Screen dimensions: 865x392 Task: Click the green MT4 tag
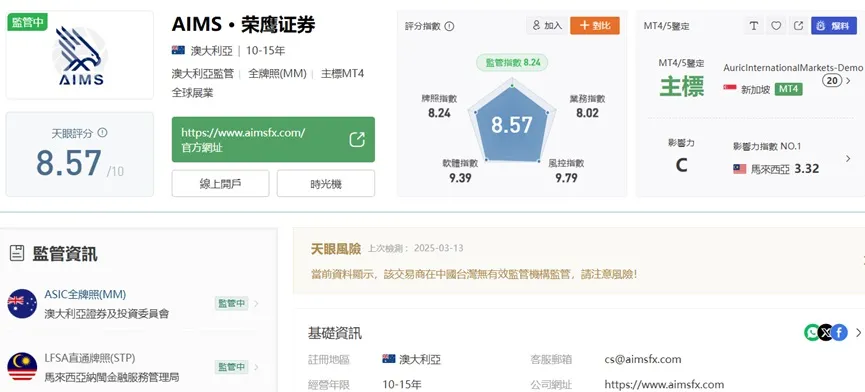tap(788, 89)
